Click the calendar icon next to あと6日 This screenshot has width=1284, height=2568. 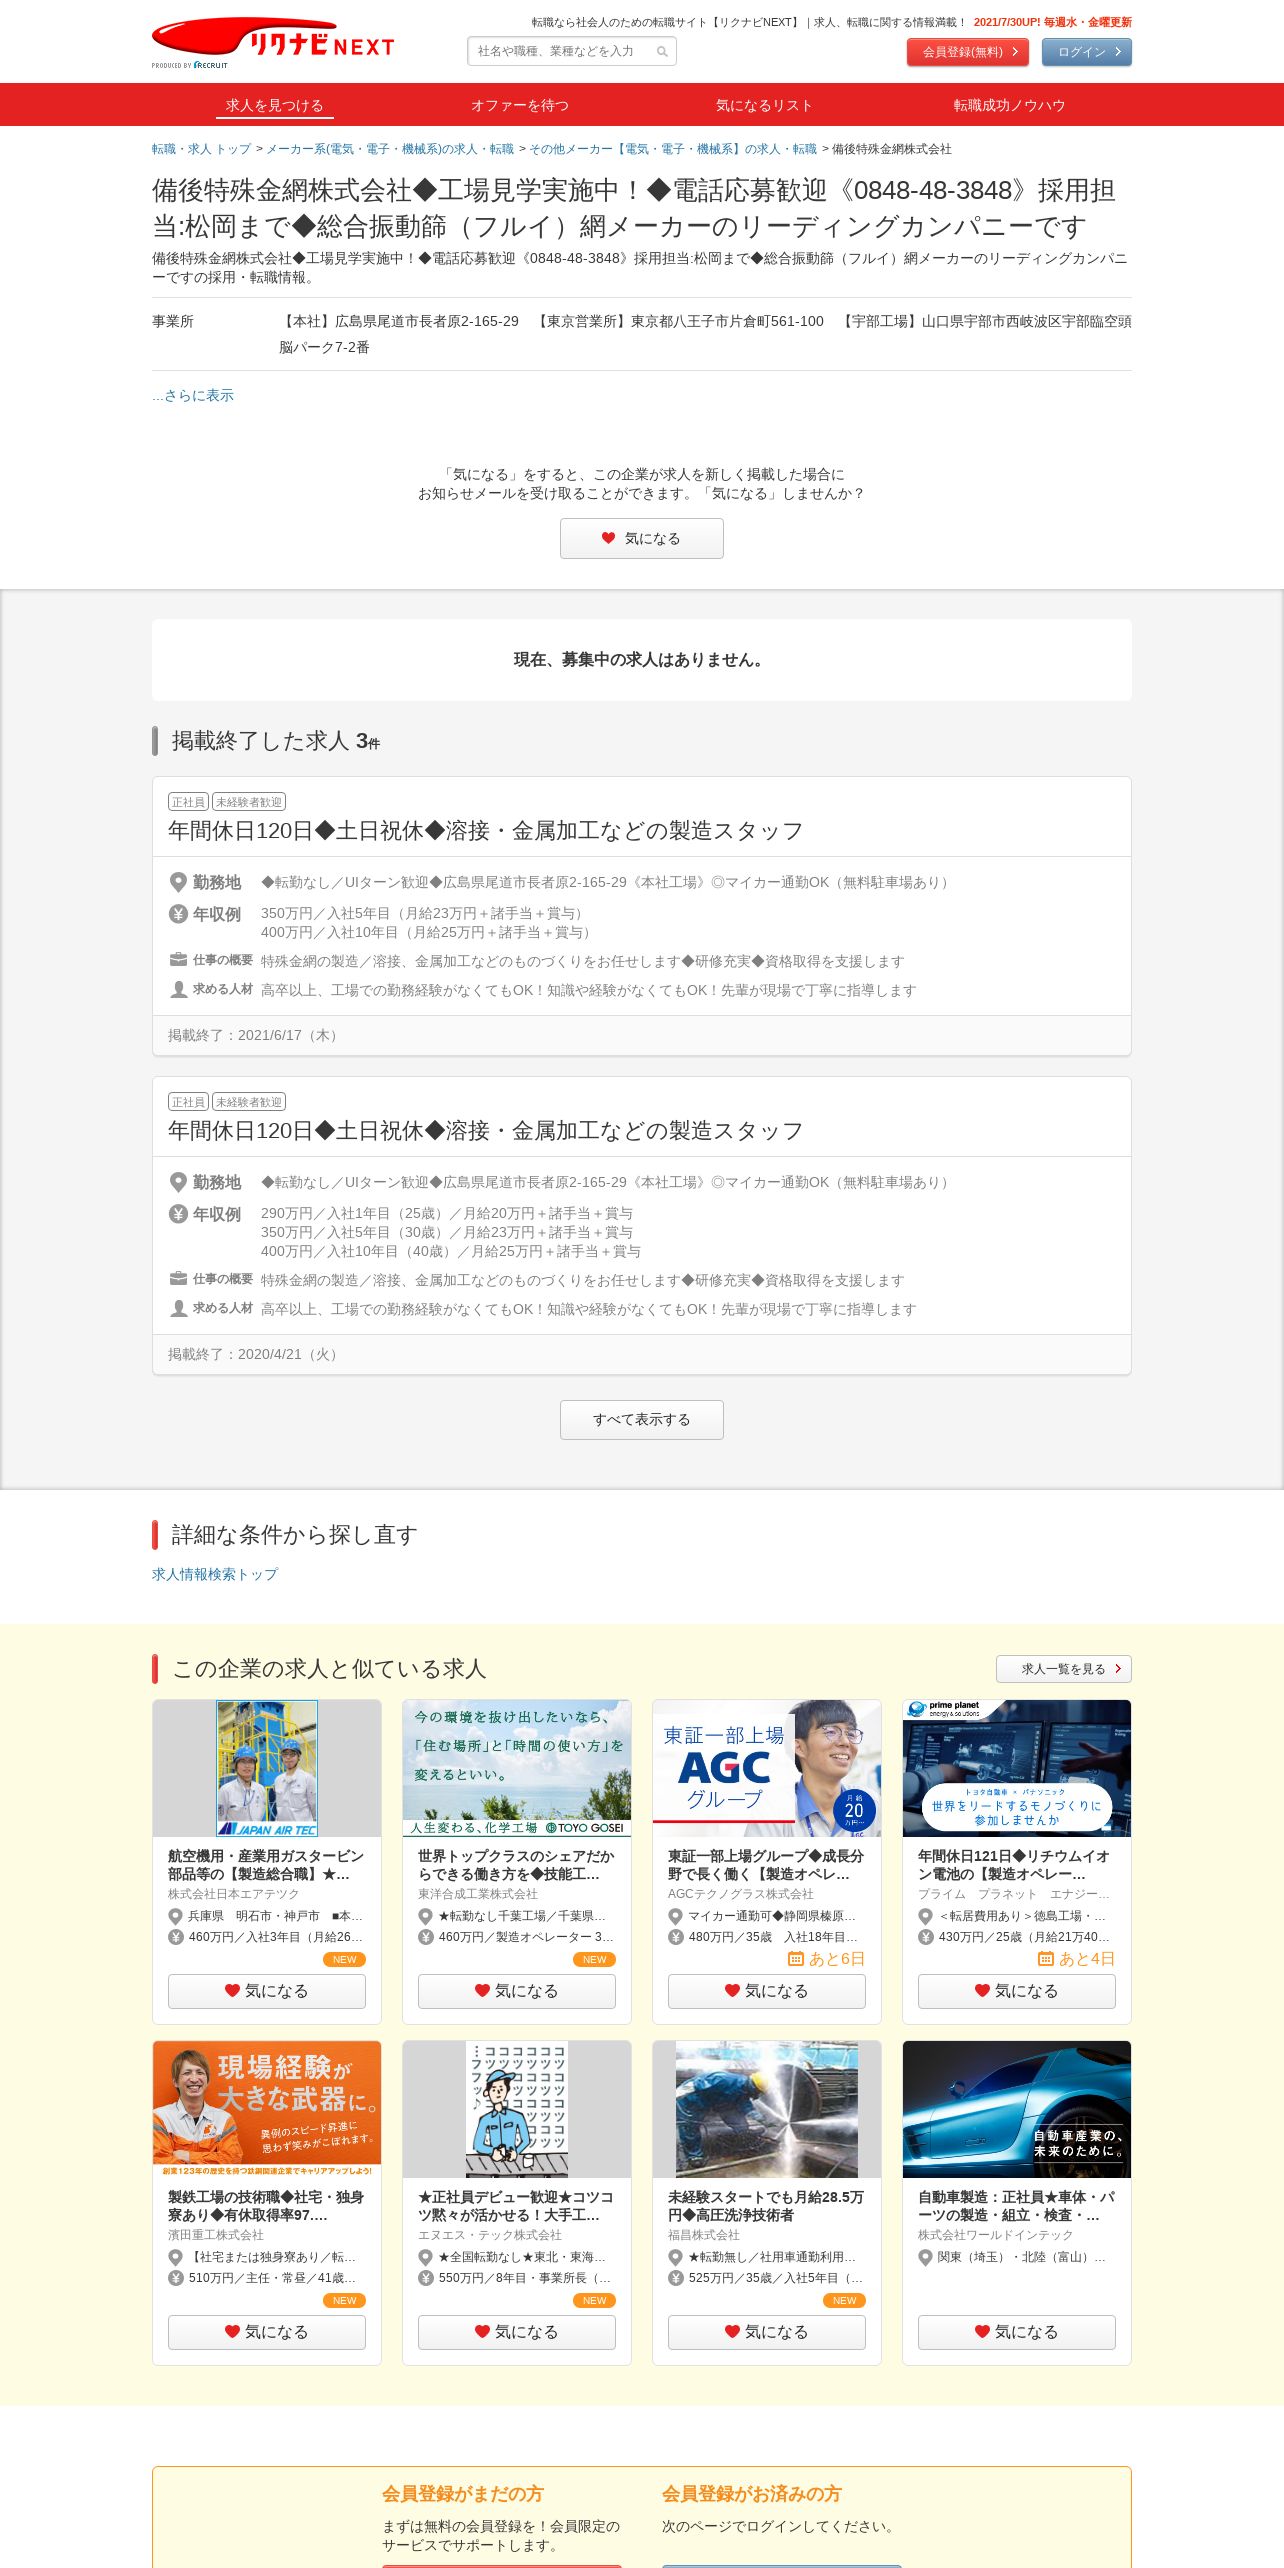796,1959
